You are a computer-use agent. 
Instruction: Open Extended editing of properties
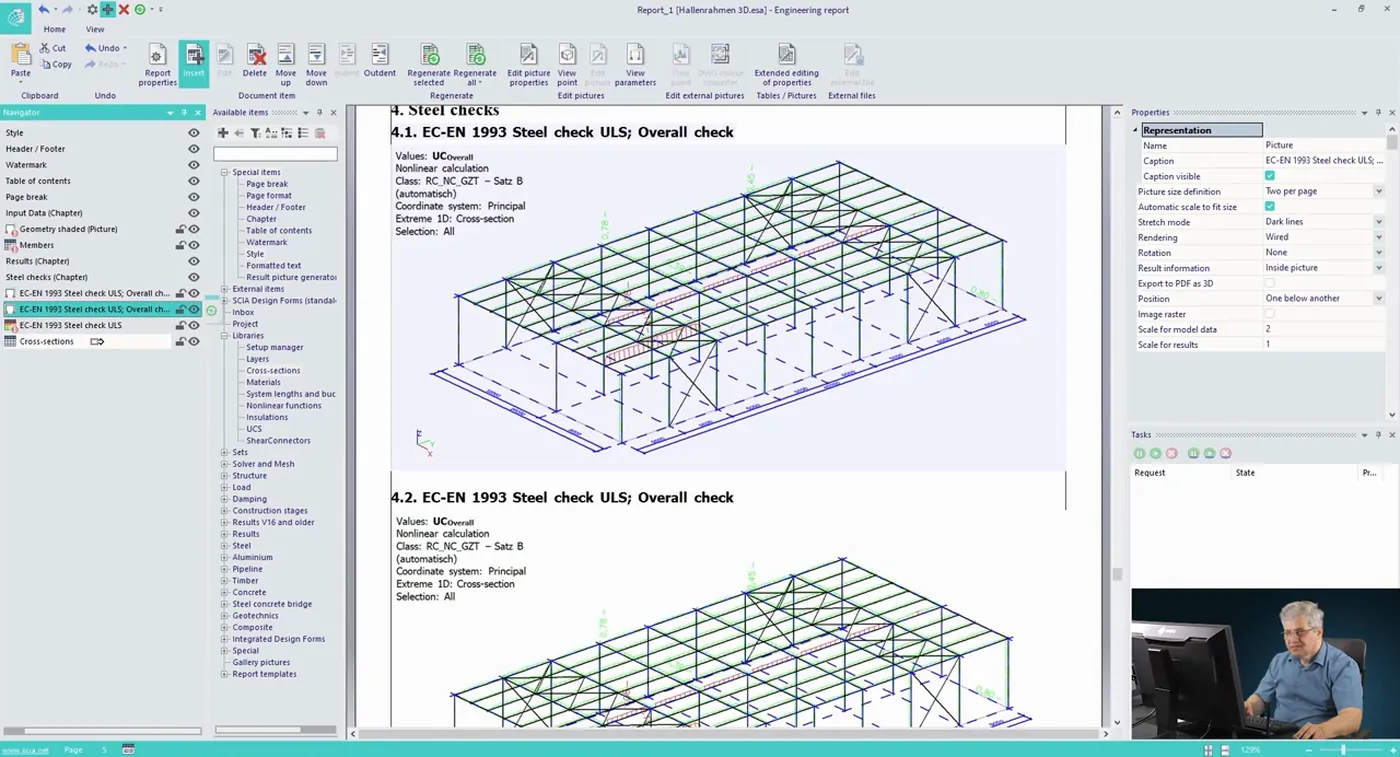[786, 64]
